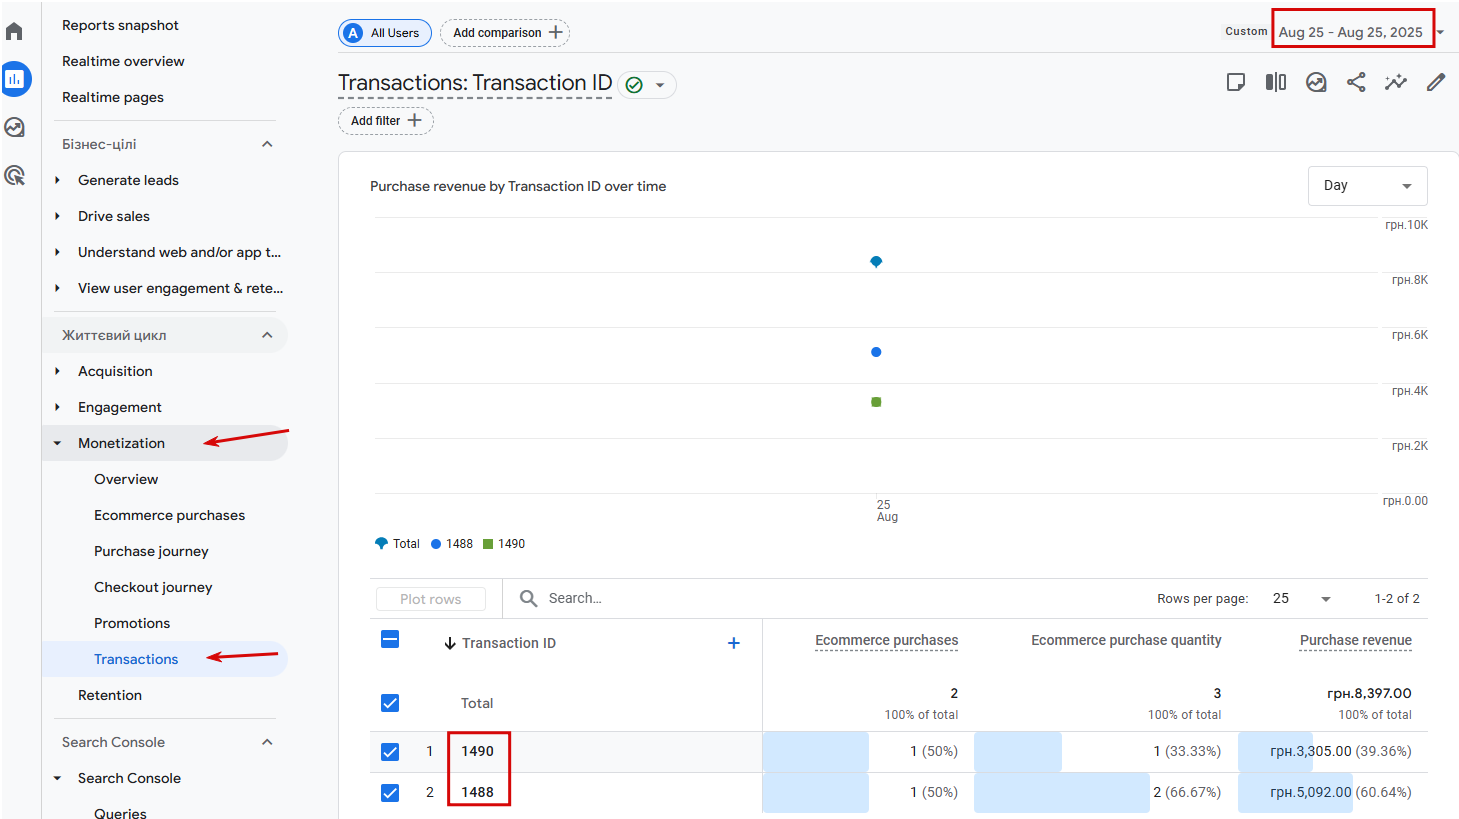Uncheck the checkbox for transaction 1488

[x=390, y=793]
